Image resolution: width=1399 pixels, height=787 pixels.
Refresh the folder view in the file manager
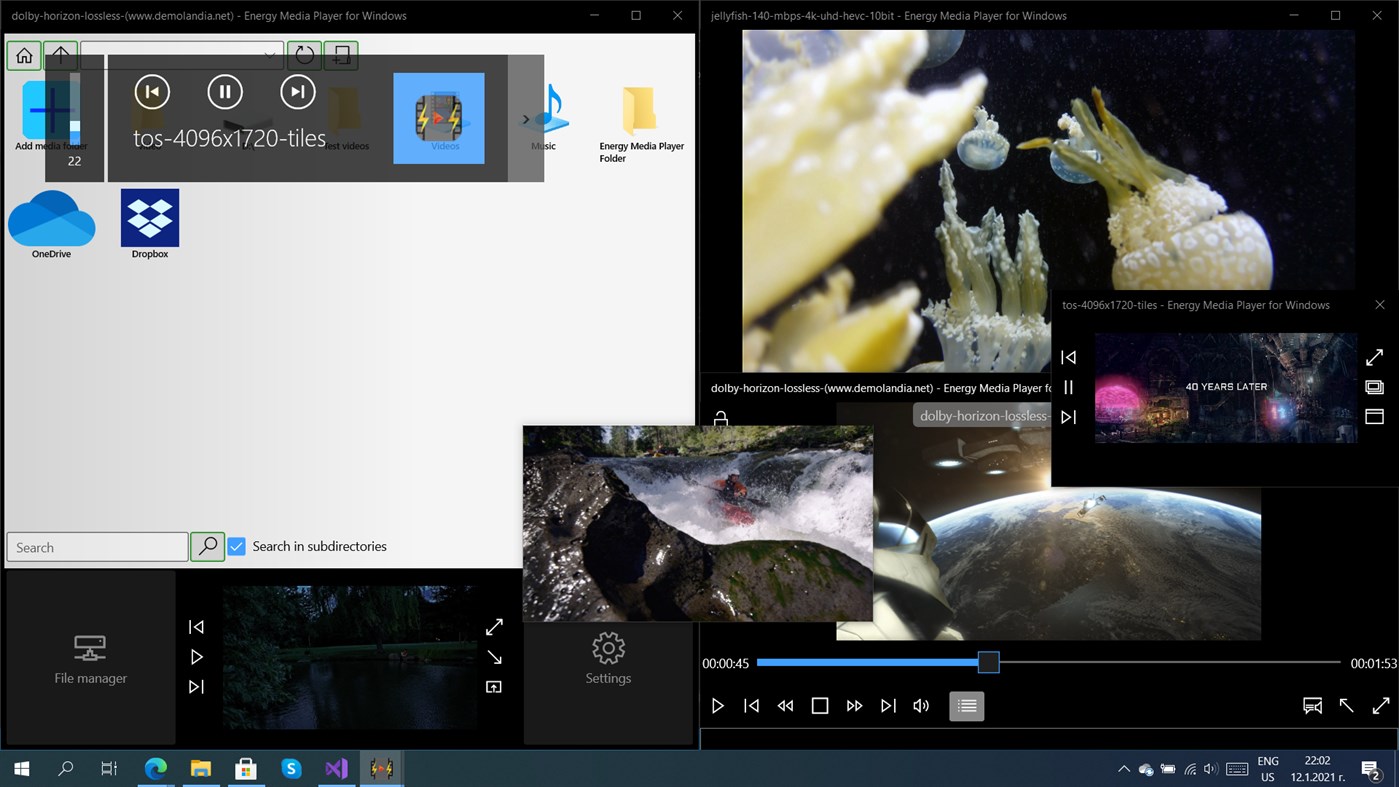pyautogui.click(x=304, y=55)
